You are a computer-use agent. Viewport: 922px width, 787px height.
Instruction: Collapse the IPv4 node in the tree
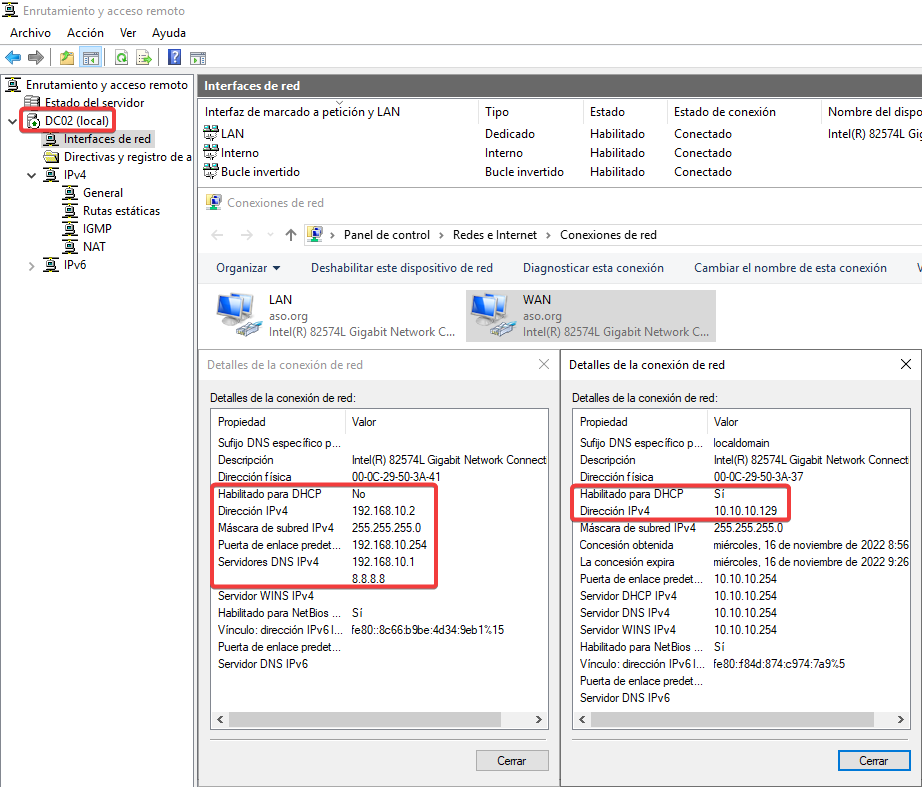[31, 175]
